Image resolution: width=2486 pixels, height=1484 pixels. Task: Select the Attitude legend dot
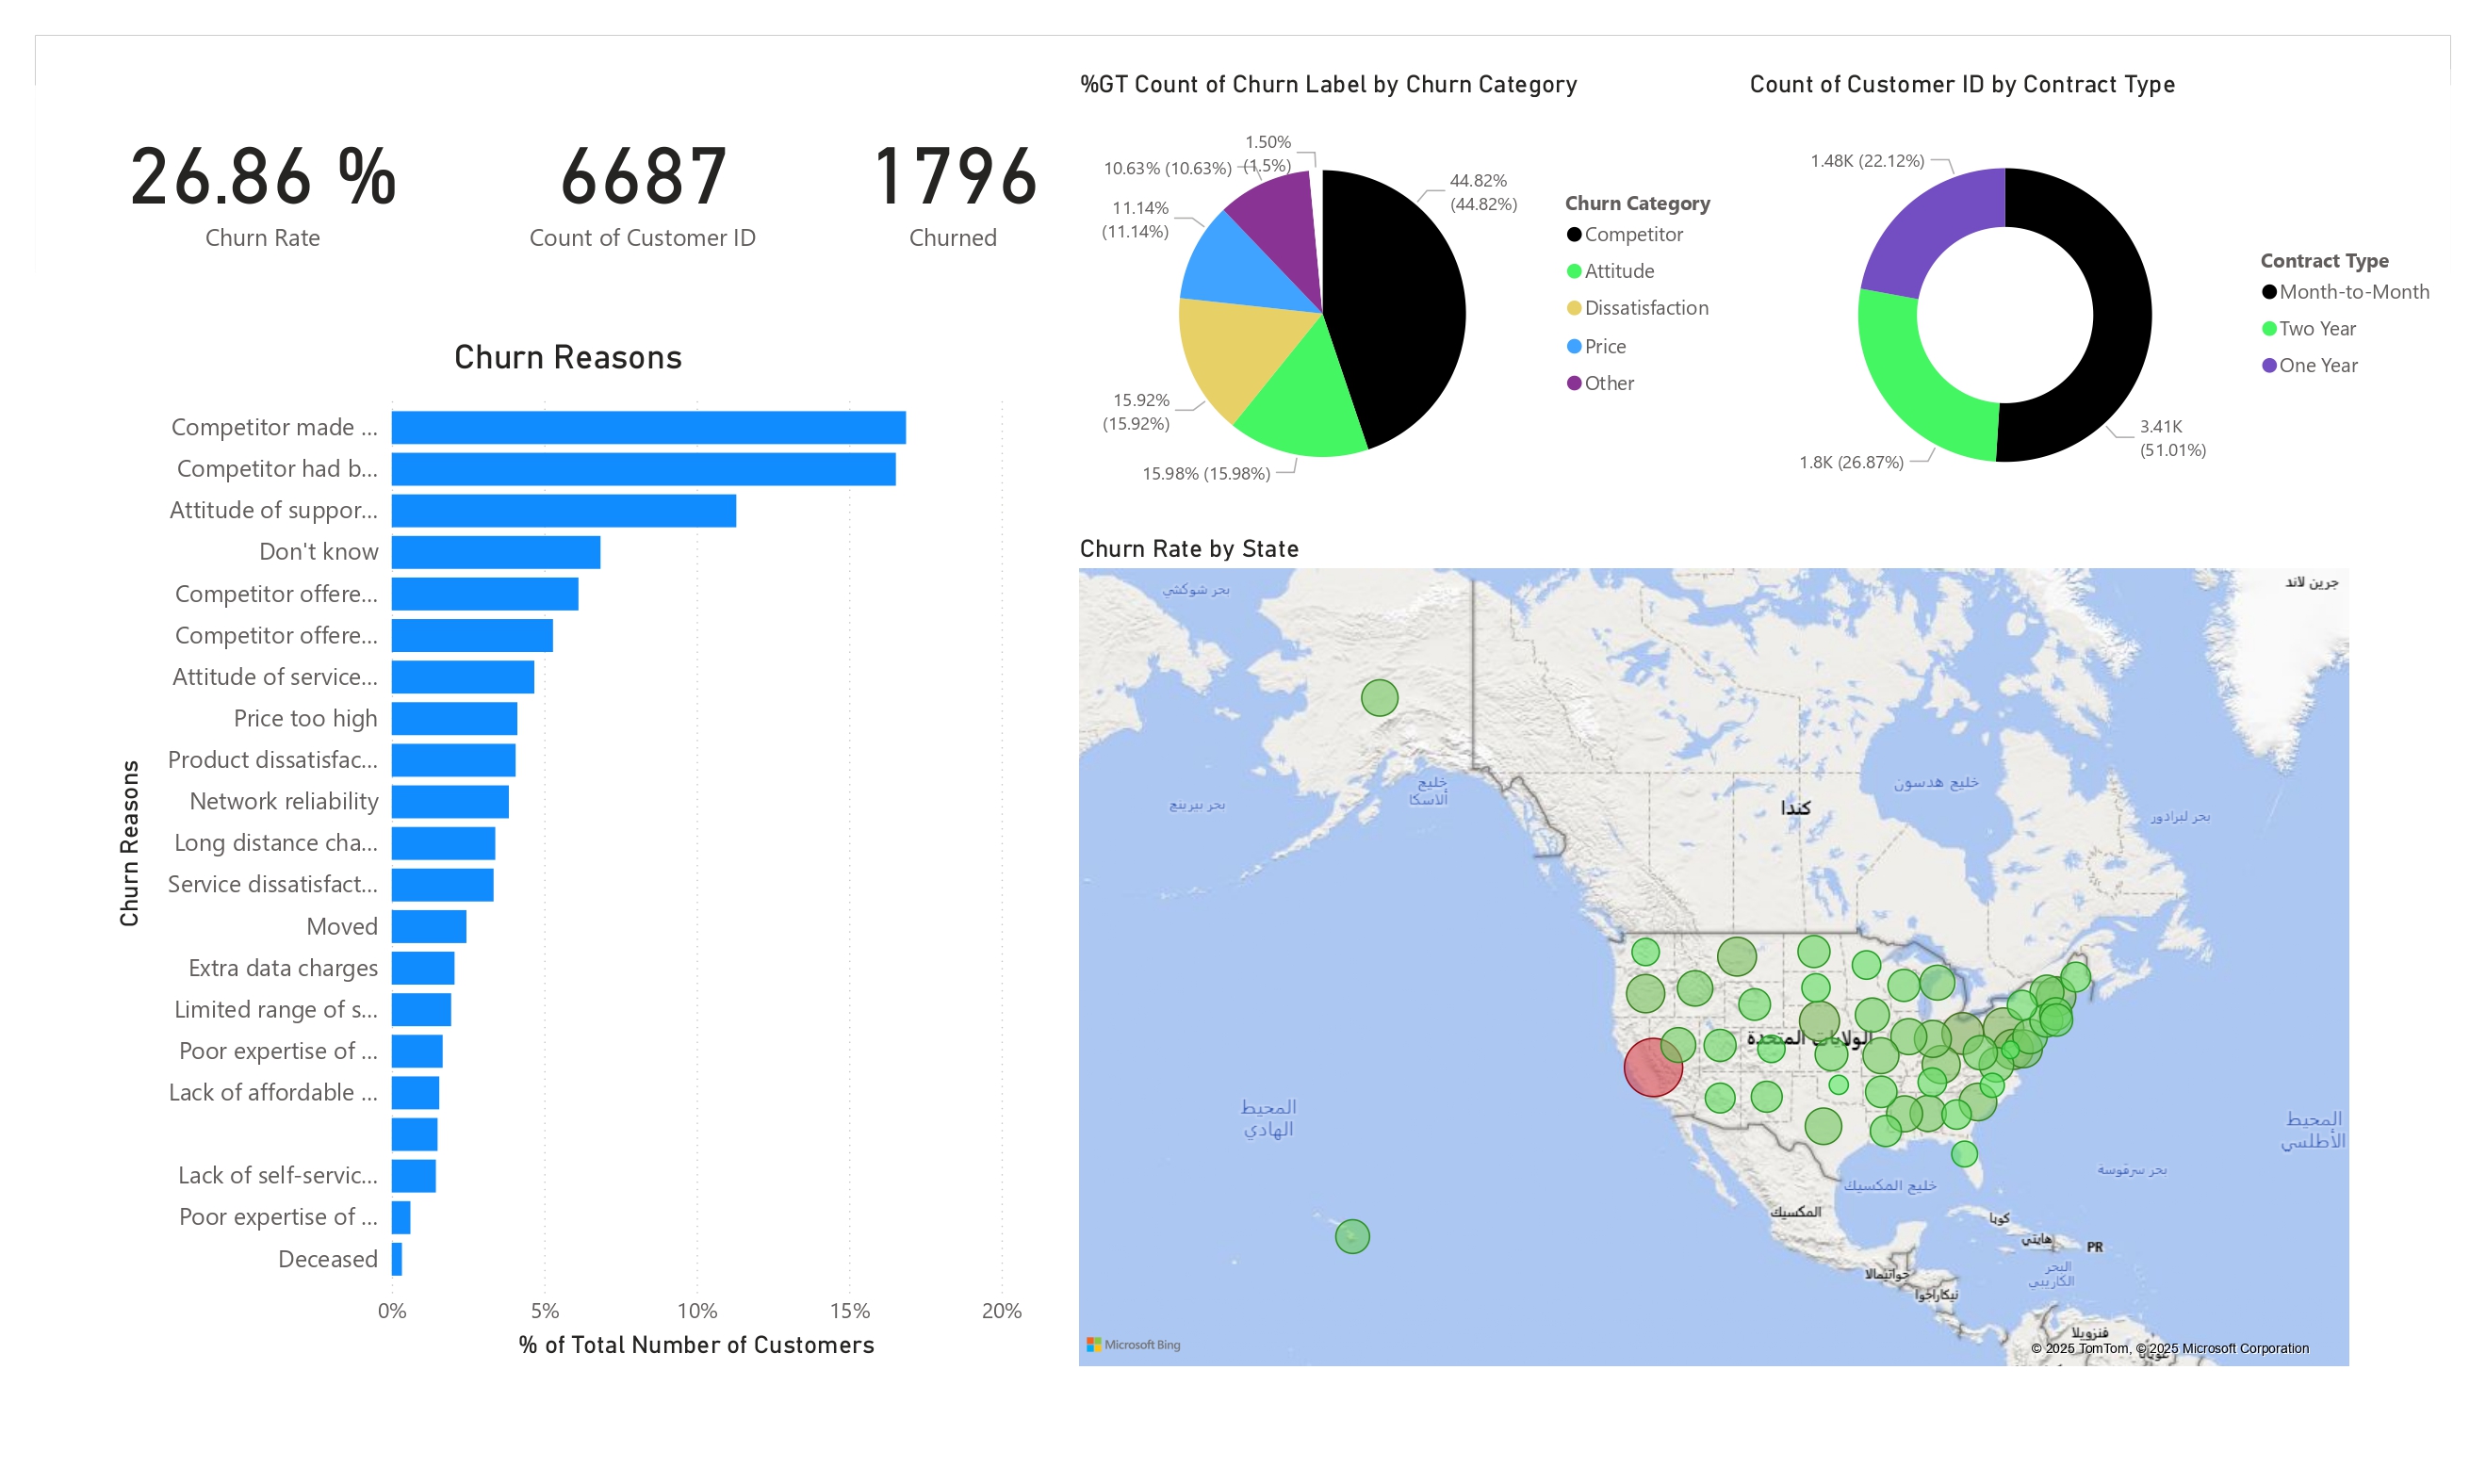tap(1574, 271)
